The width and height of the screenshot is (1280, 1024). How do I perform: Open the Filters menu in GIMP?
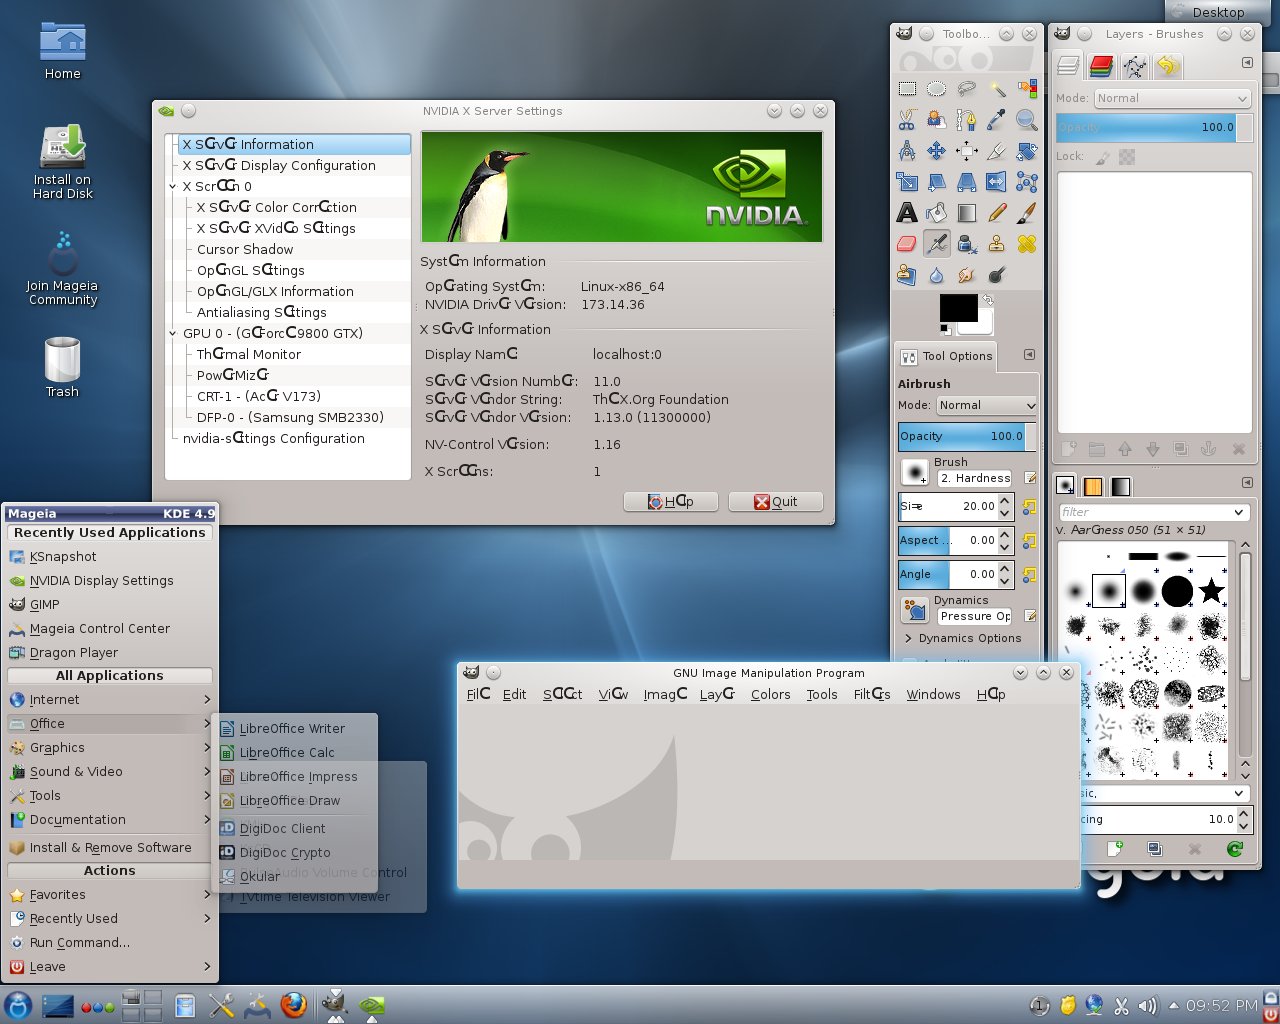point(871,694)
